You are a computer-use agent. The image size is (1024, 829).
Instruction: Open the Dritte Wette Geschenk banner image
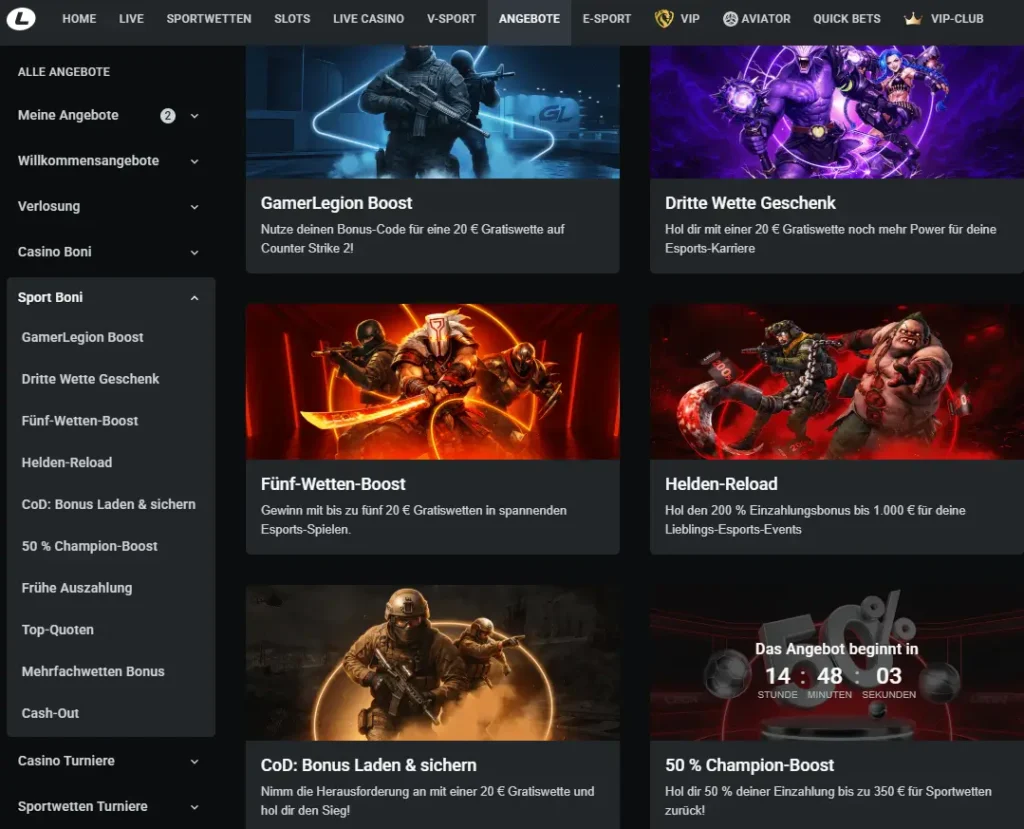[837, 112]
